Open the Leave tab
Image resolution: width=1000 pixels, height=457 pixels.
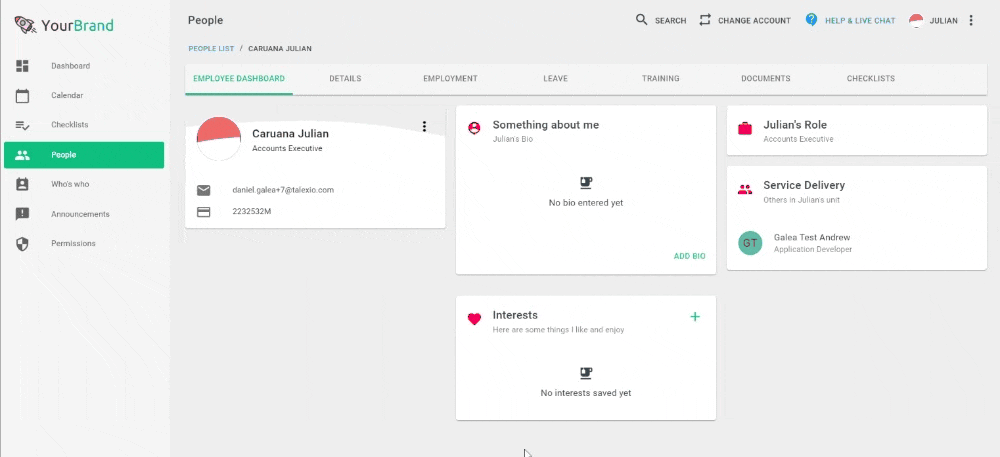coord(555,79)
